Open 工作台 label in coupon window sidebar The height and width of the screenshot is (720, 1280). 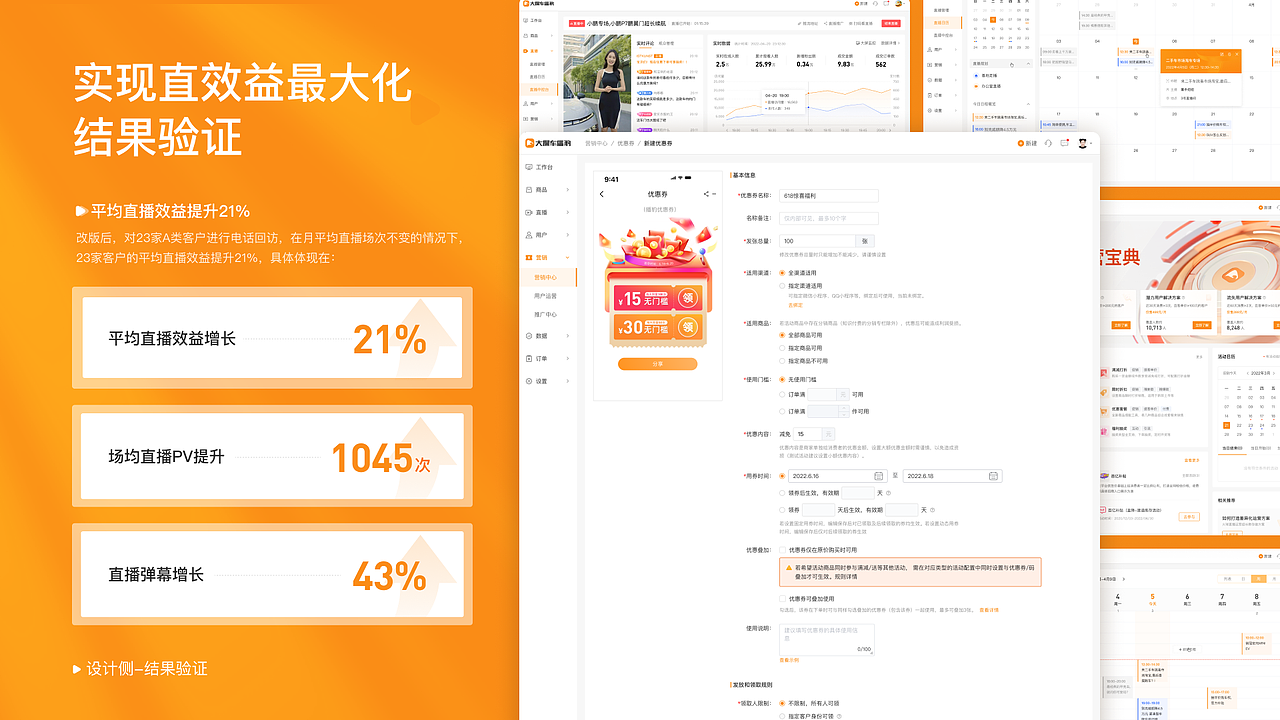545,167
